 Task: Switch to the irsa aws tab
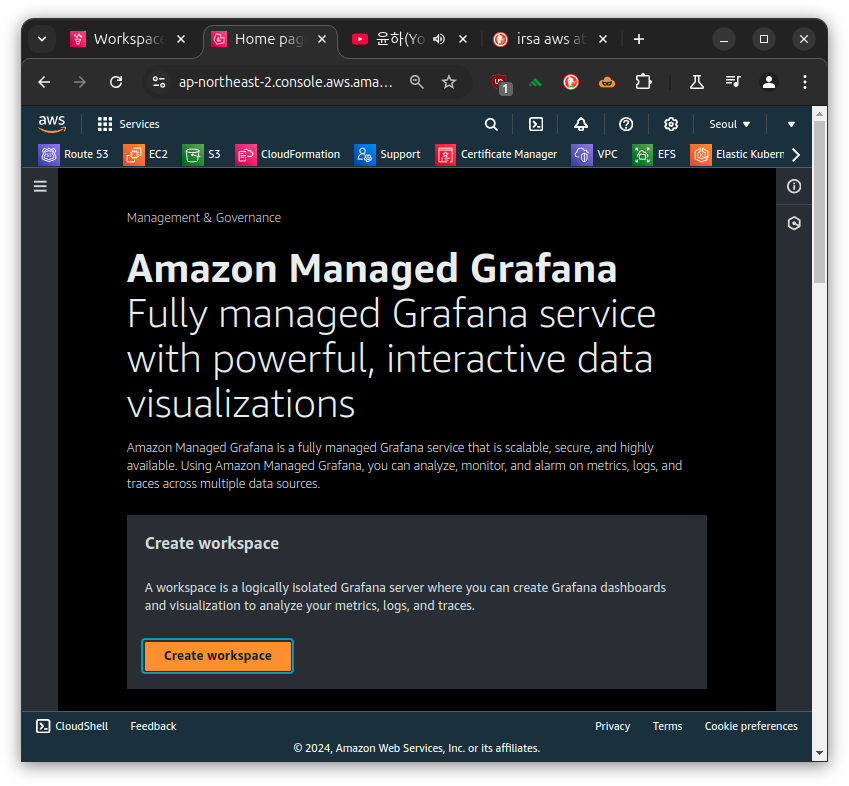[x=541, y=39]
